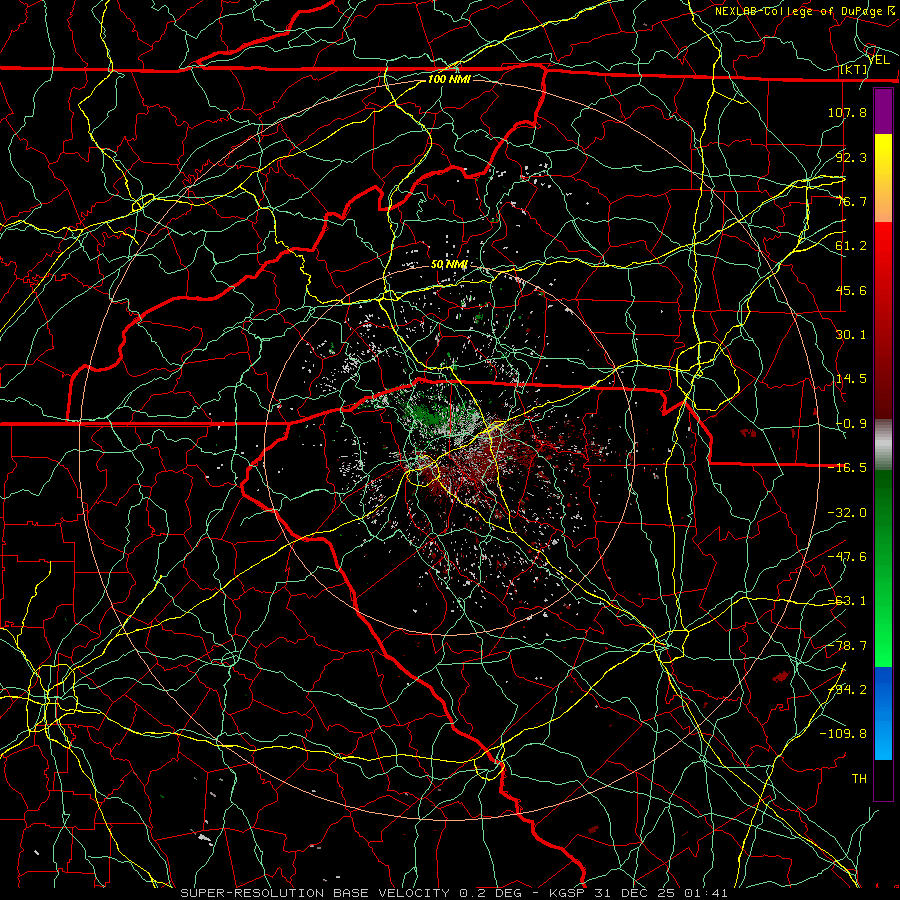This screenshot has height=900, width=900.
Task: Click the purple segment of the velocity color bar
Action: point(883,111)
